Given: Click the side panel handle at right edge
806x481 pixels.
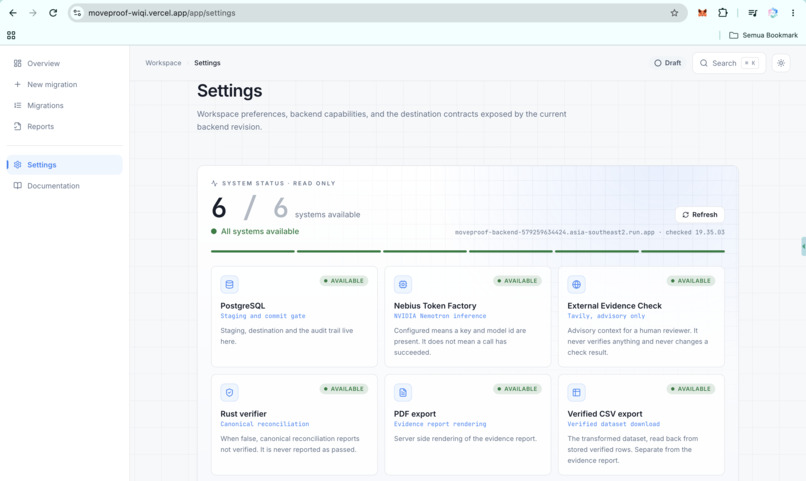Looking at the screenshot, I should (x=803, y=247).
